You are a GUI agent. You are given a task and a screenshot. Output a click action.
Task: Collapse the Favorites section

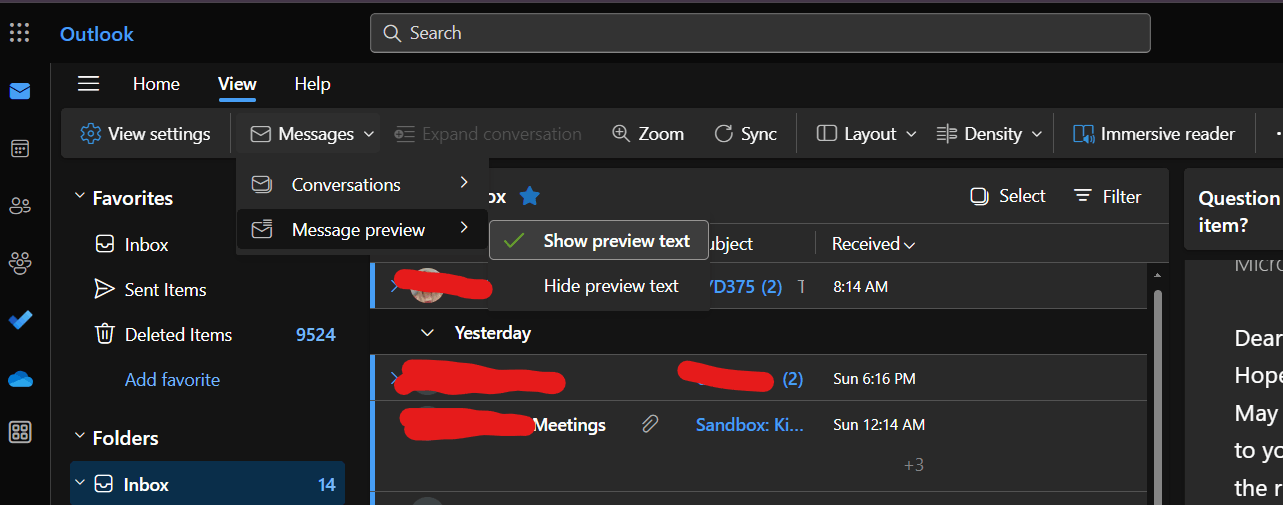80,197
